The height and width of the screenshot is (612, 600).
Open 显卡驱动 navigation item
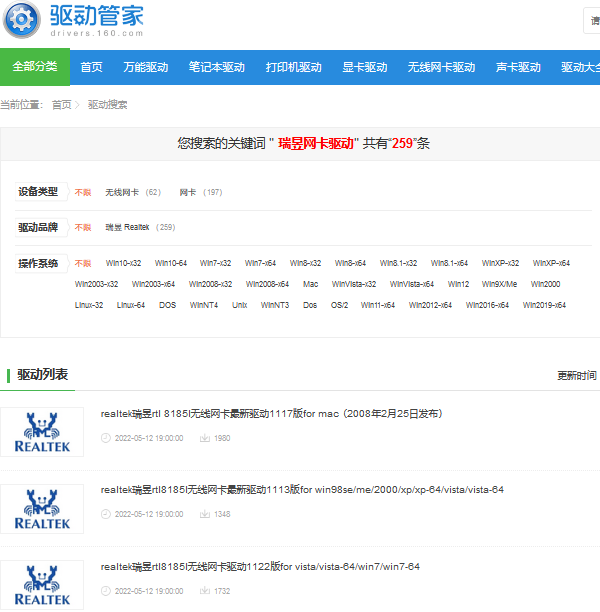click(x=365, y=67)
